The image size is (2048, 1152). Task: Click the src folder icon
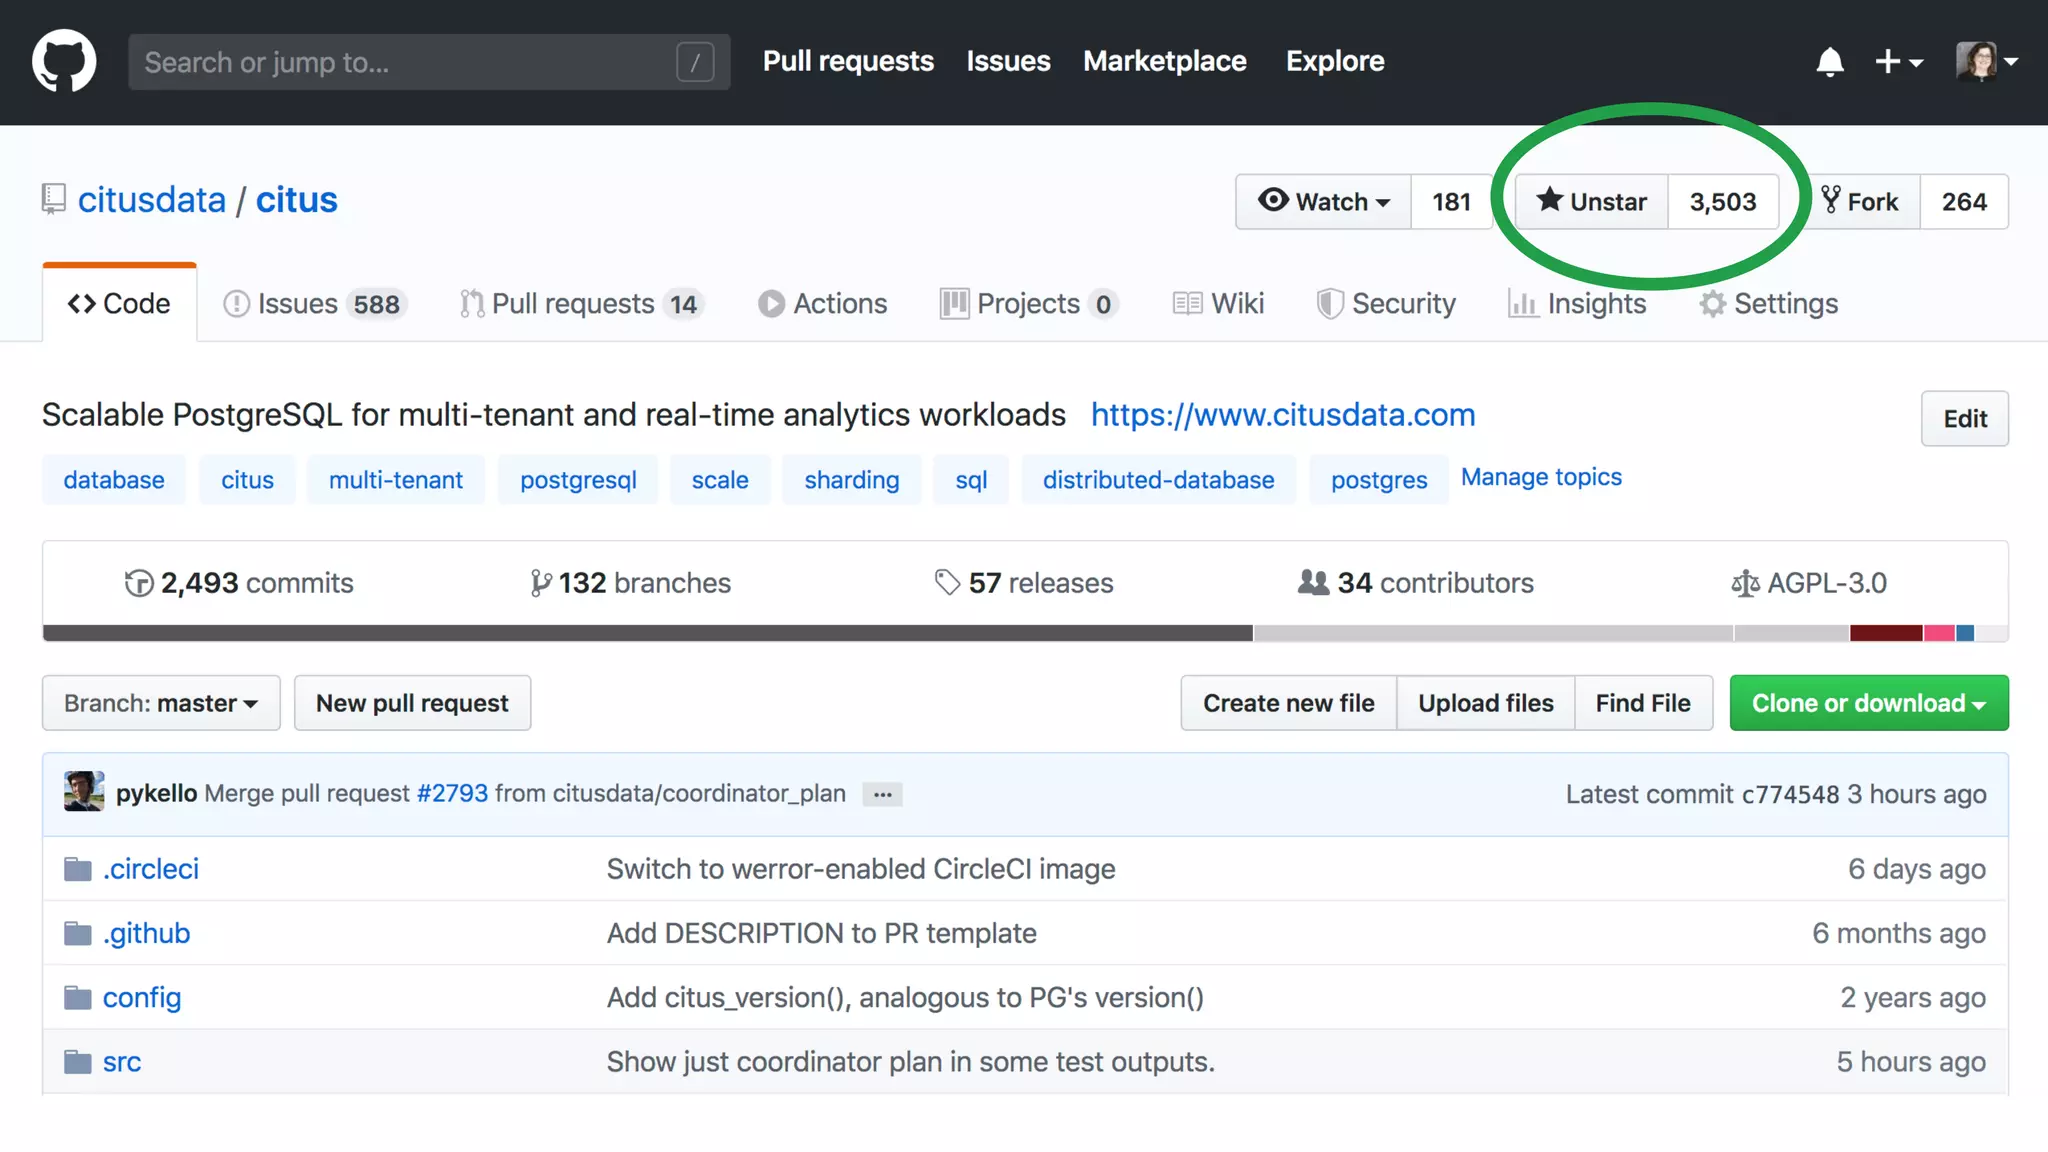pyautogui.click(x=77, y=1062)
